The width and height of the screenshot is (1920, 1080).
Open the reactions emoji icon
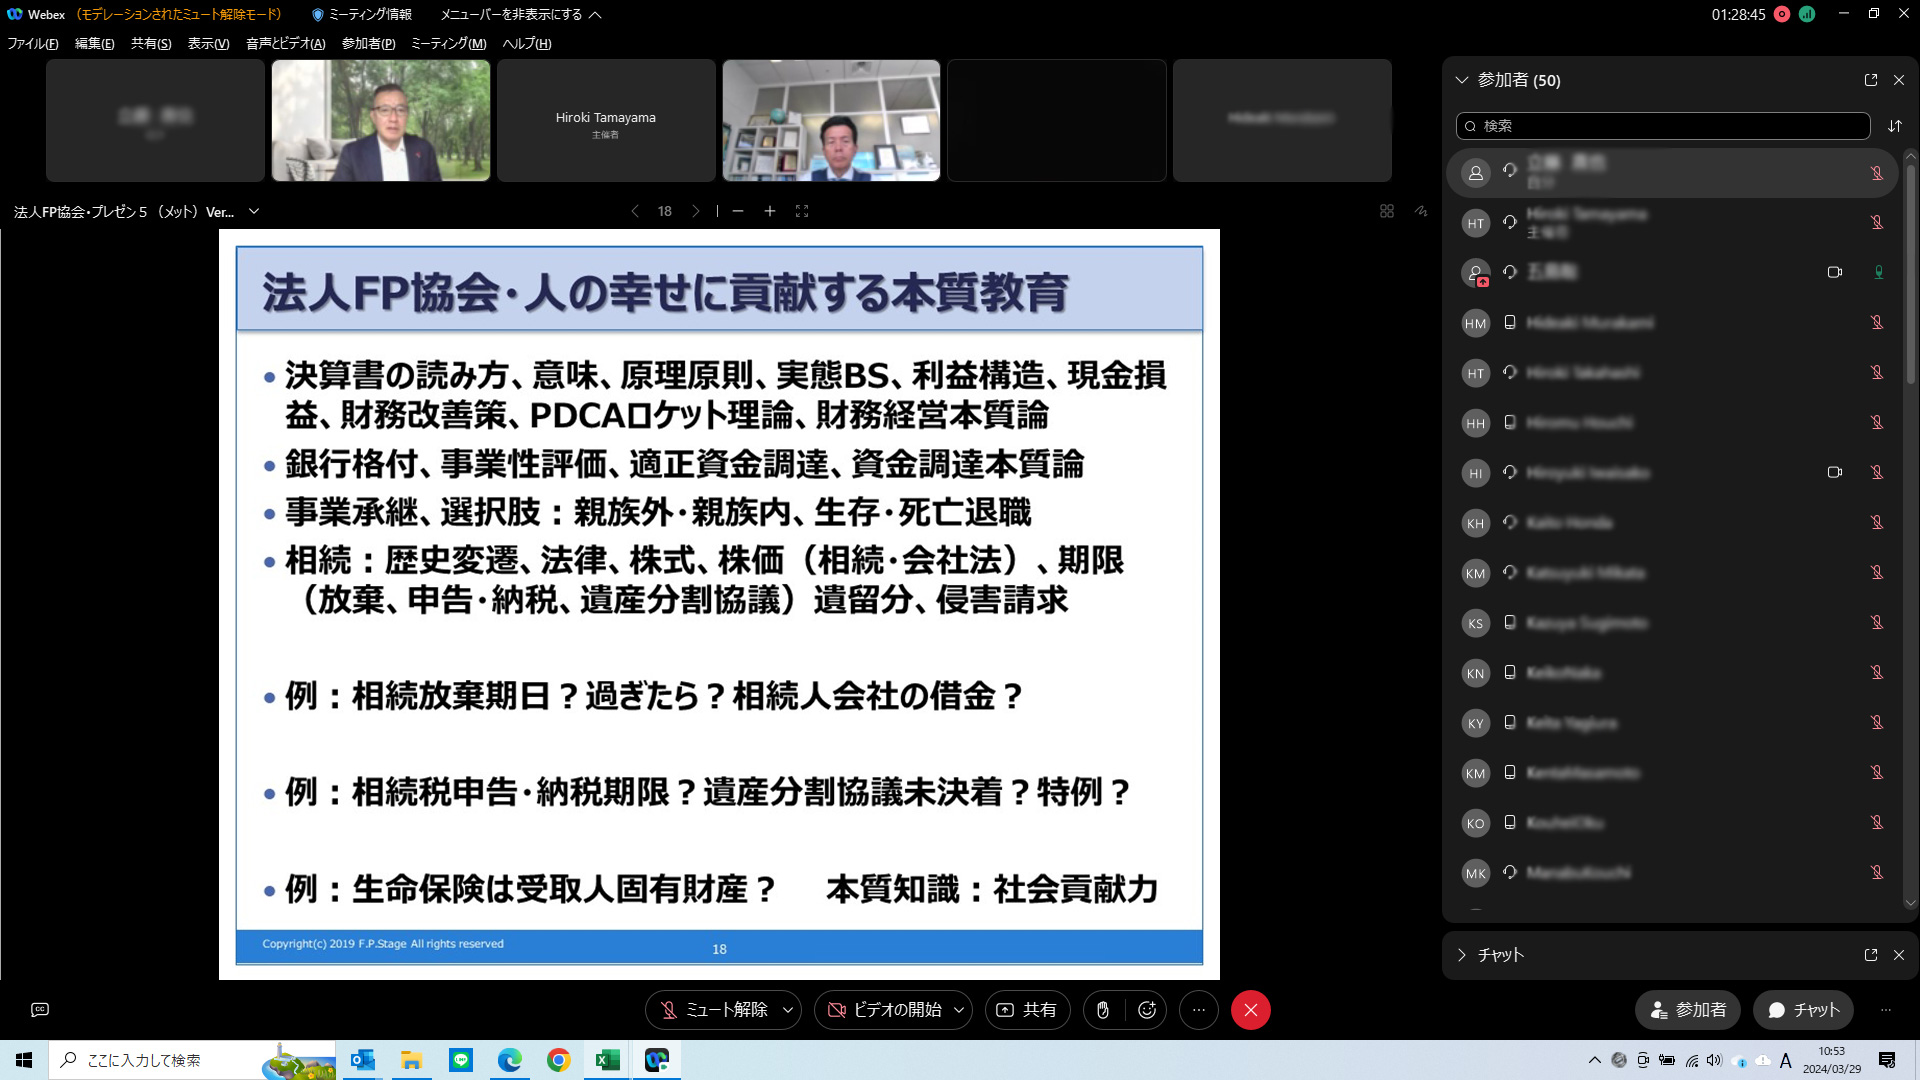click(1147, 1010)
